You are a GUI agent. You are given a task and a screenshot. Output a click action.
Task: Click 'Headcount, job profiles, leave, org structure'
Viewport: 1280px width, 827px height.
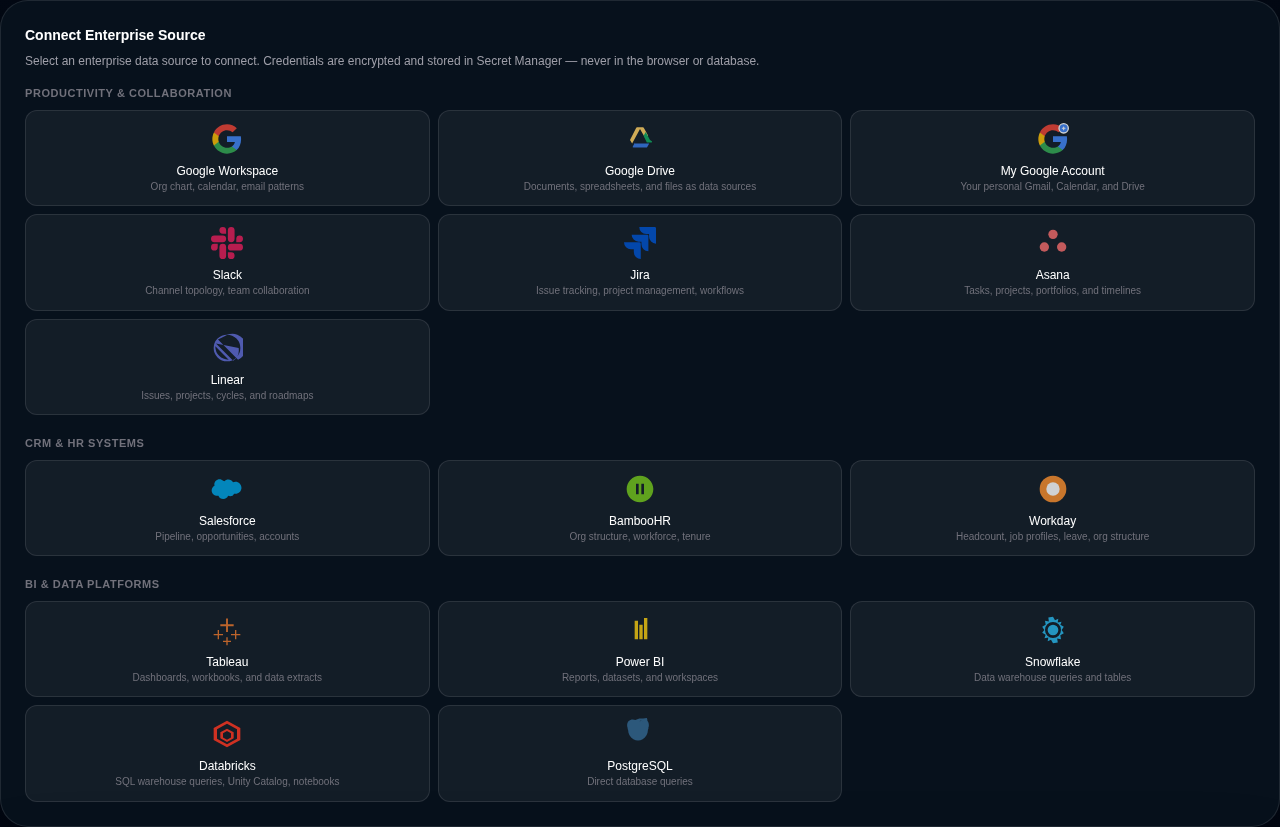(1052, 537)
